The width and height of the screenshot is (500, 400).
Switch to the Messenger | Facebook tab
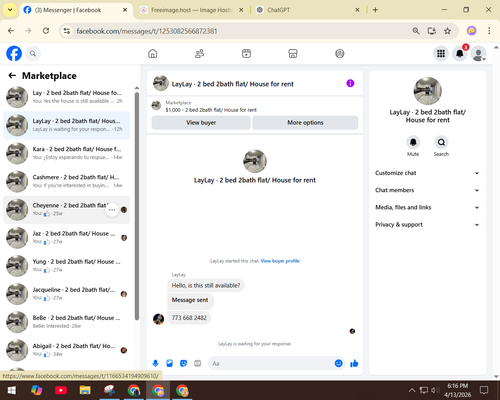point(75,10)
